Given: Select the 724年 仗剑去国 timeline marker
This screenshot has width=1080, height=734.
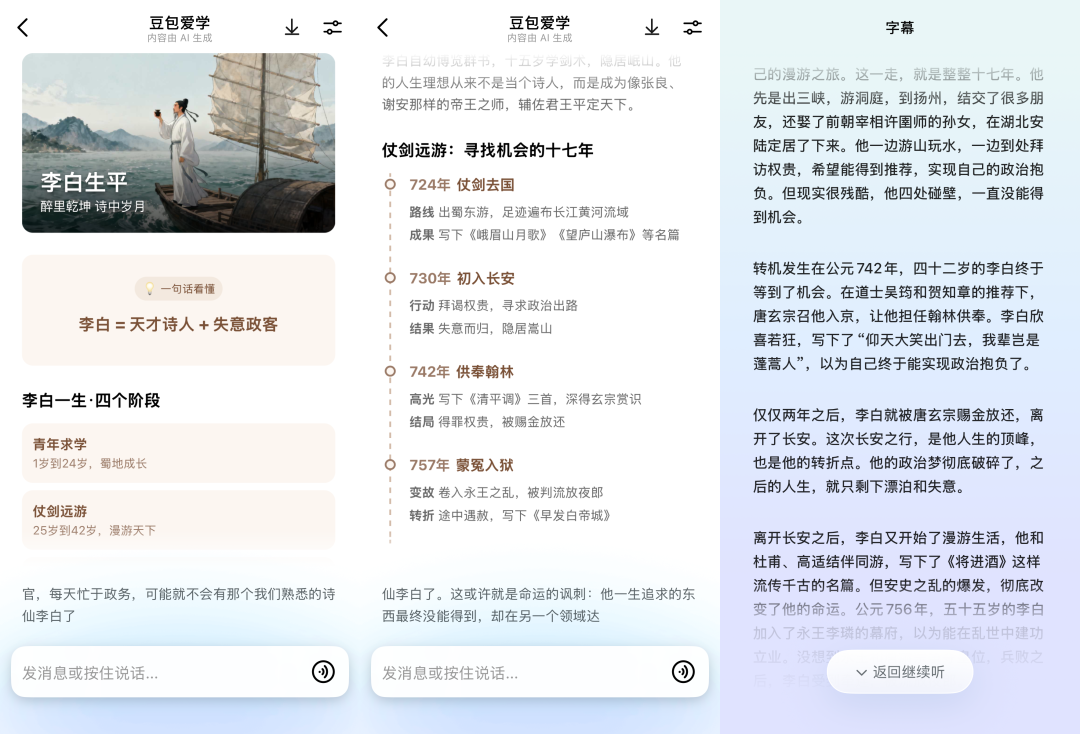Looking at the screenshot, I should click(390, 185).
